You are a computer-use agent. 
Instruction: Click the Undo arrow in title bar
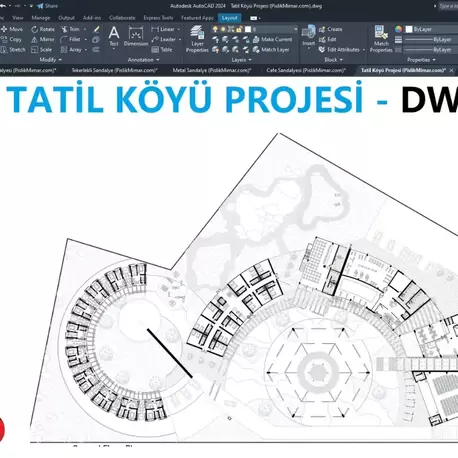coord(3,6)
